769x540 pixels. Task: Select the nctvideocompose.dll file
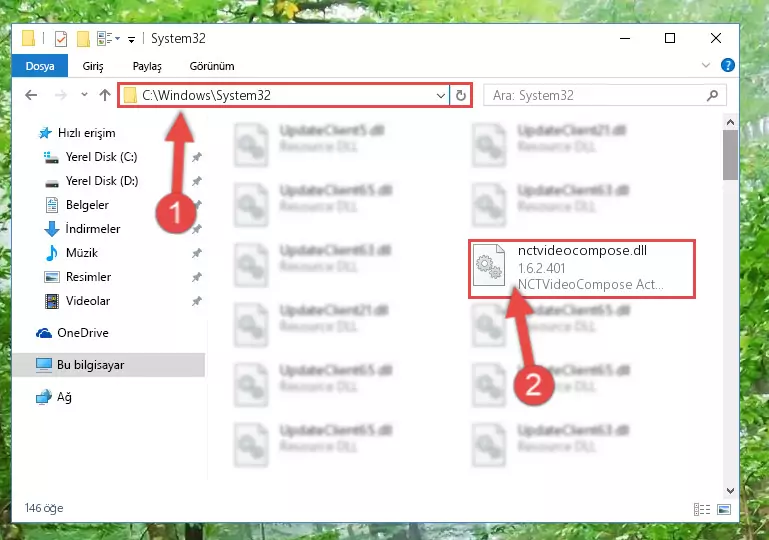coord(582,268)
